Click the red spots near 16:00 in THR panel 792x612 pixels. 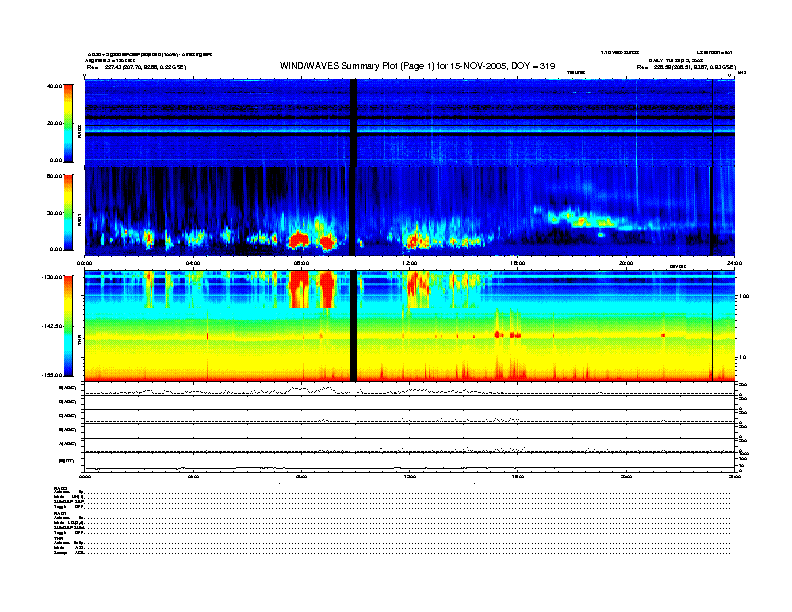tap(507, 335)
